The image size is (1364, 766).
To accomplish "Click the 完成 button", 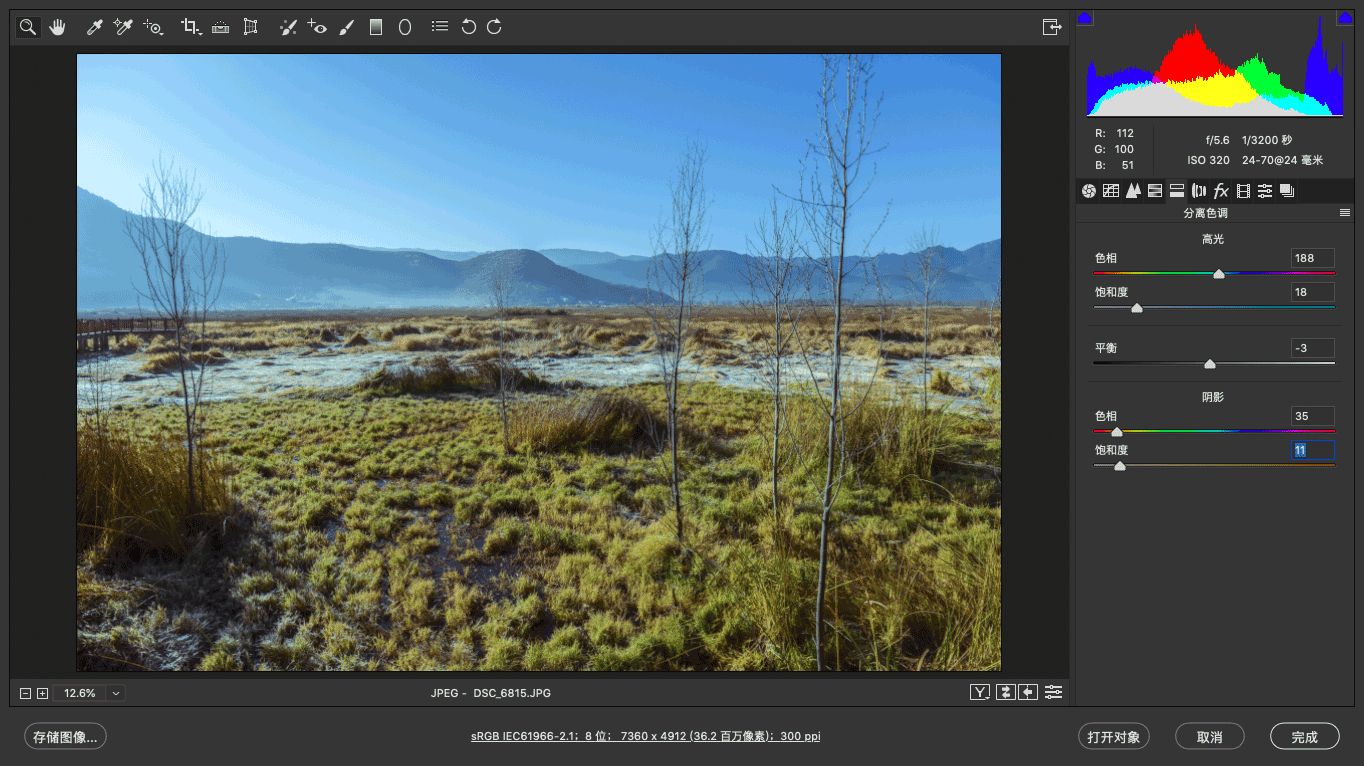I will pos(1305,737).
